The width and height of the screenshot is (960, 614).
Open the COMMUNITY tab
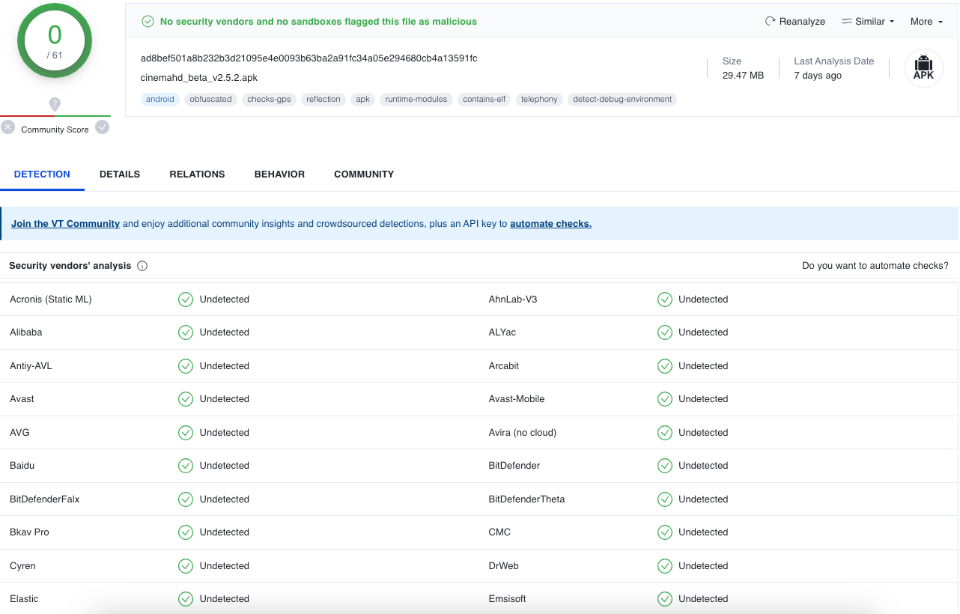click(364, 174)
